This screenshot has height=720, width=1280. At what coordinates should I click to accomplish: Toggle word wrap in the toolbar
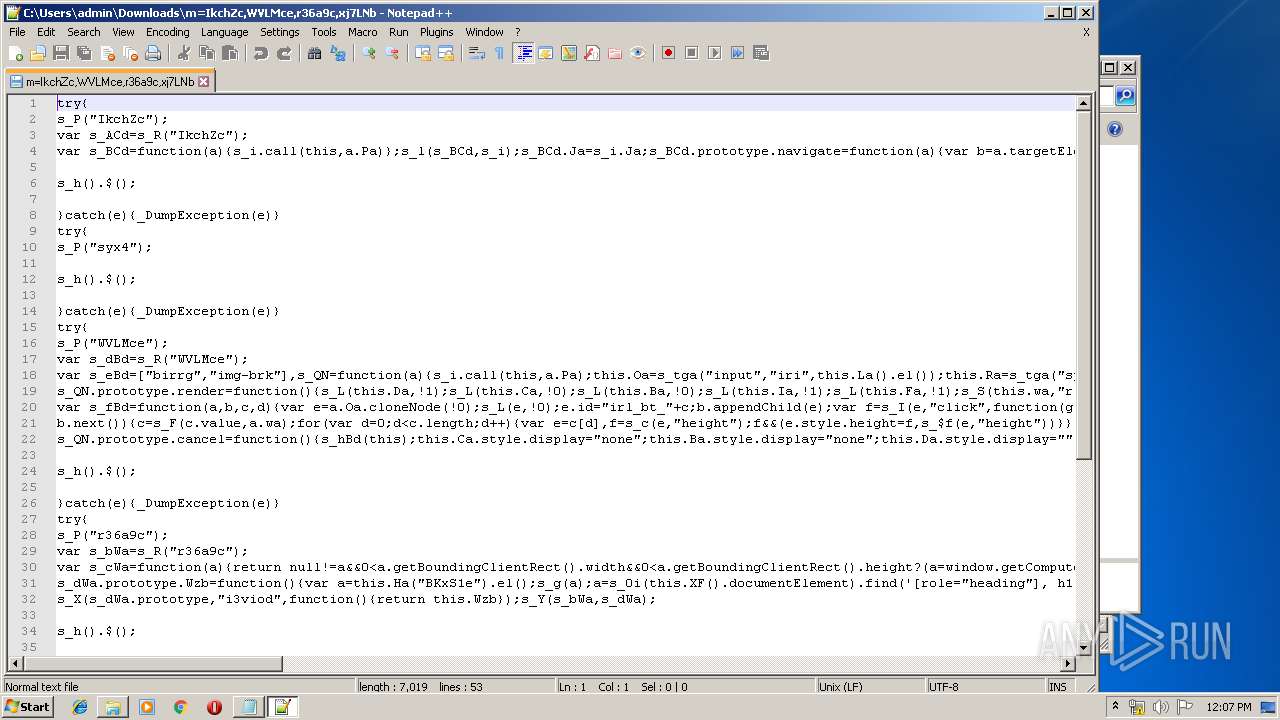coord(476,53)
